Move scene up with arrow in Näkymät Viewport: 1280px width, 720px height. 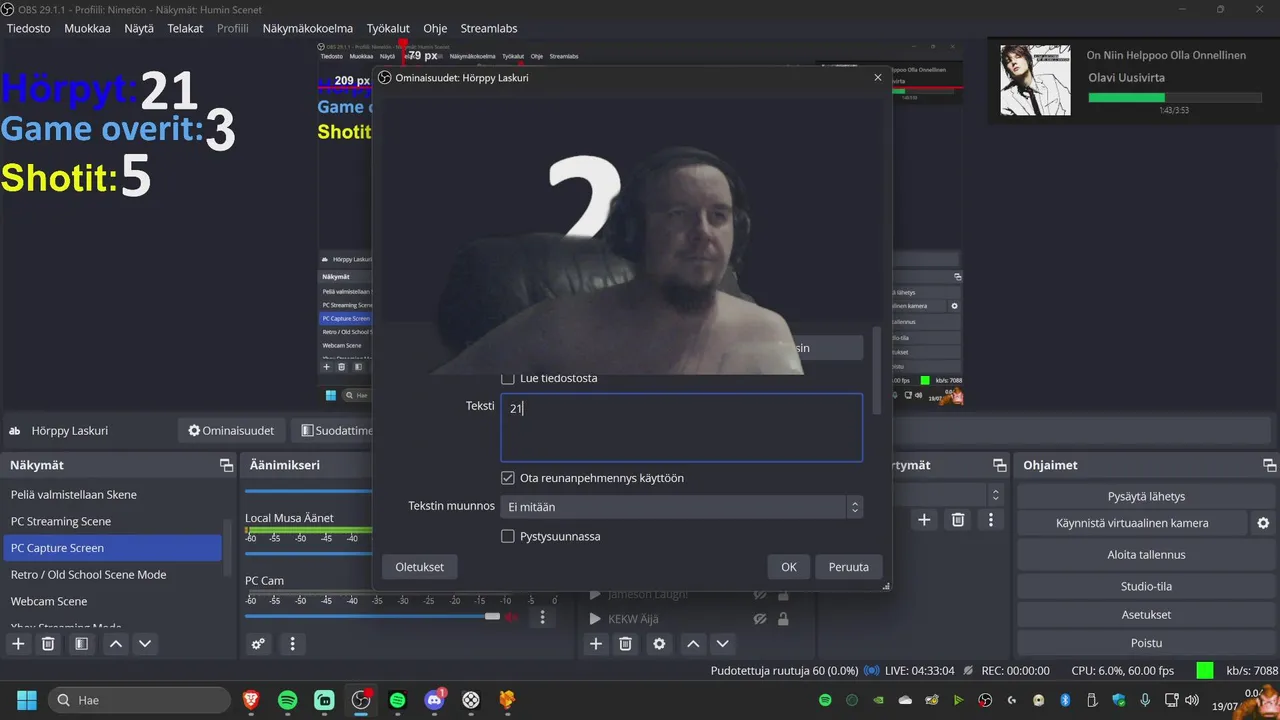tap(116, 644)
